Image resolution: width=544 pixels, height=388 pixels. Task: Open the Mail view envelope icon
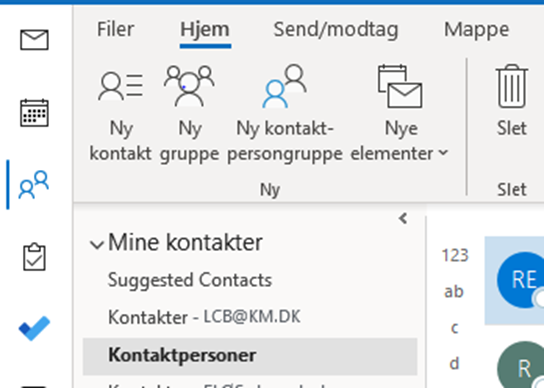34,40
